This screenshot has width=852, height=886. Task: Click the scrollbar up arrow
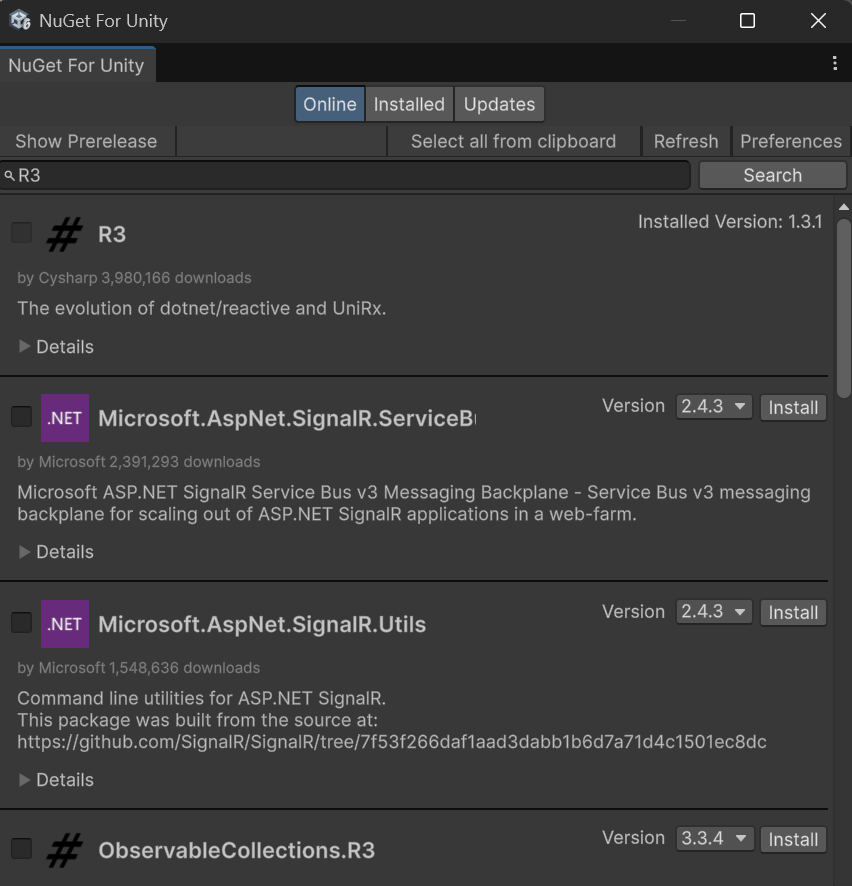tap(844, 207)
